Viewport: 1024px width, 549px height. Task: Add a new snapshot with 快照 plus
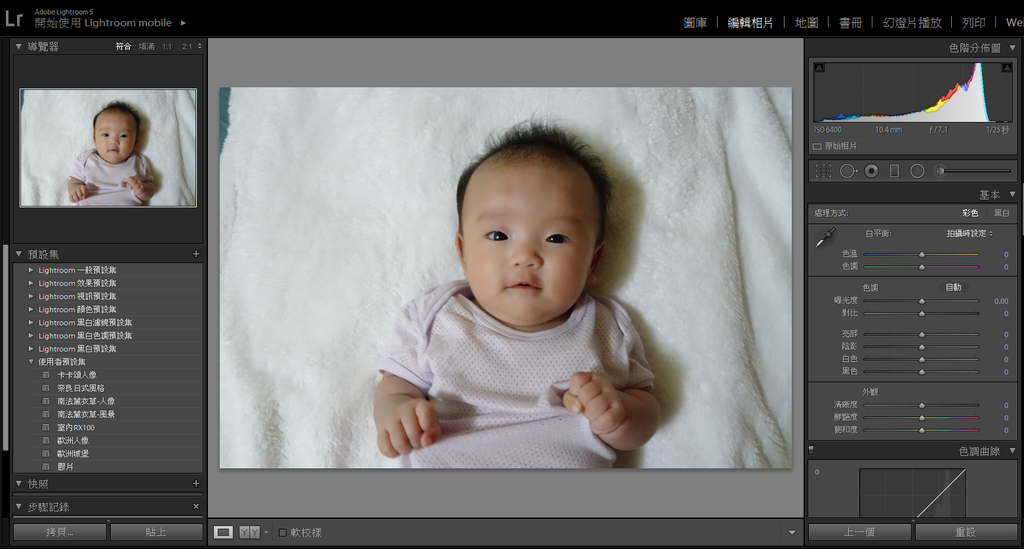pyautogui.click(x=196, y=484)
